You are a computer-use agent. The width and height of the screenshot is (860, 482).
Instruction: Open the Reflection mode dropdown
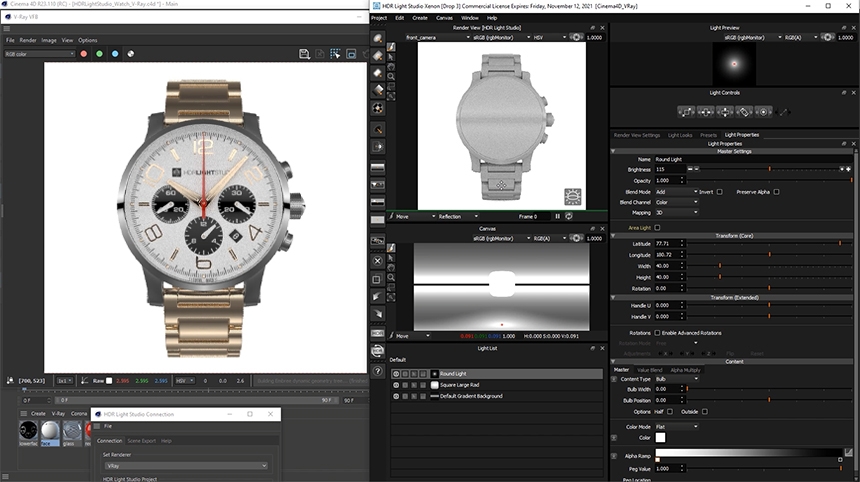pos(458,216)
